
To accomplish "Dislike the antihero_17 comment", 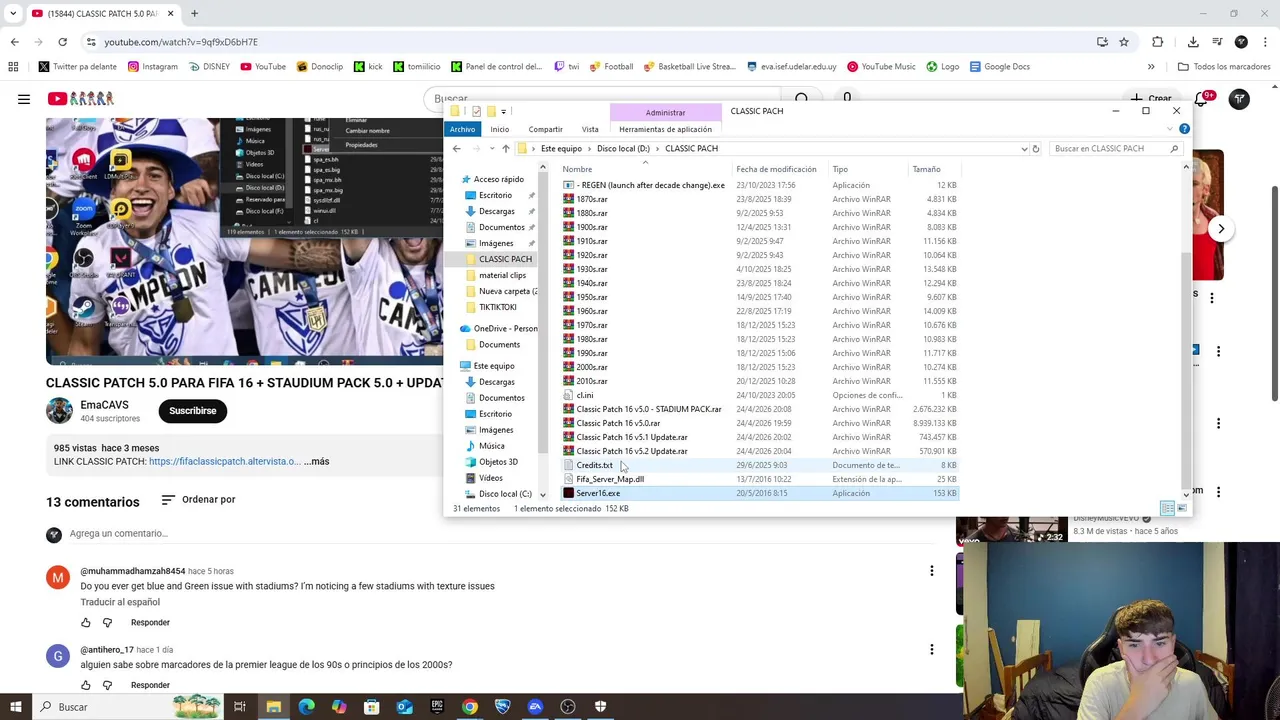I will (x=108, y=685).
